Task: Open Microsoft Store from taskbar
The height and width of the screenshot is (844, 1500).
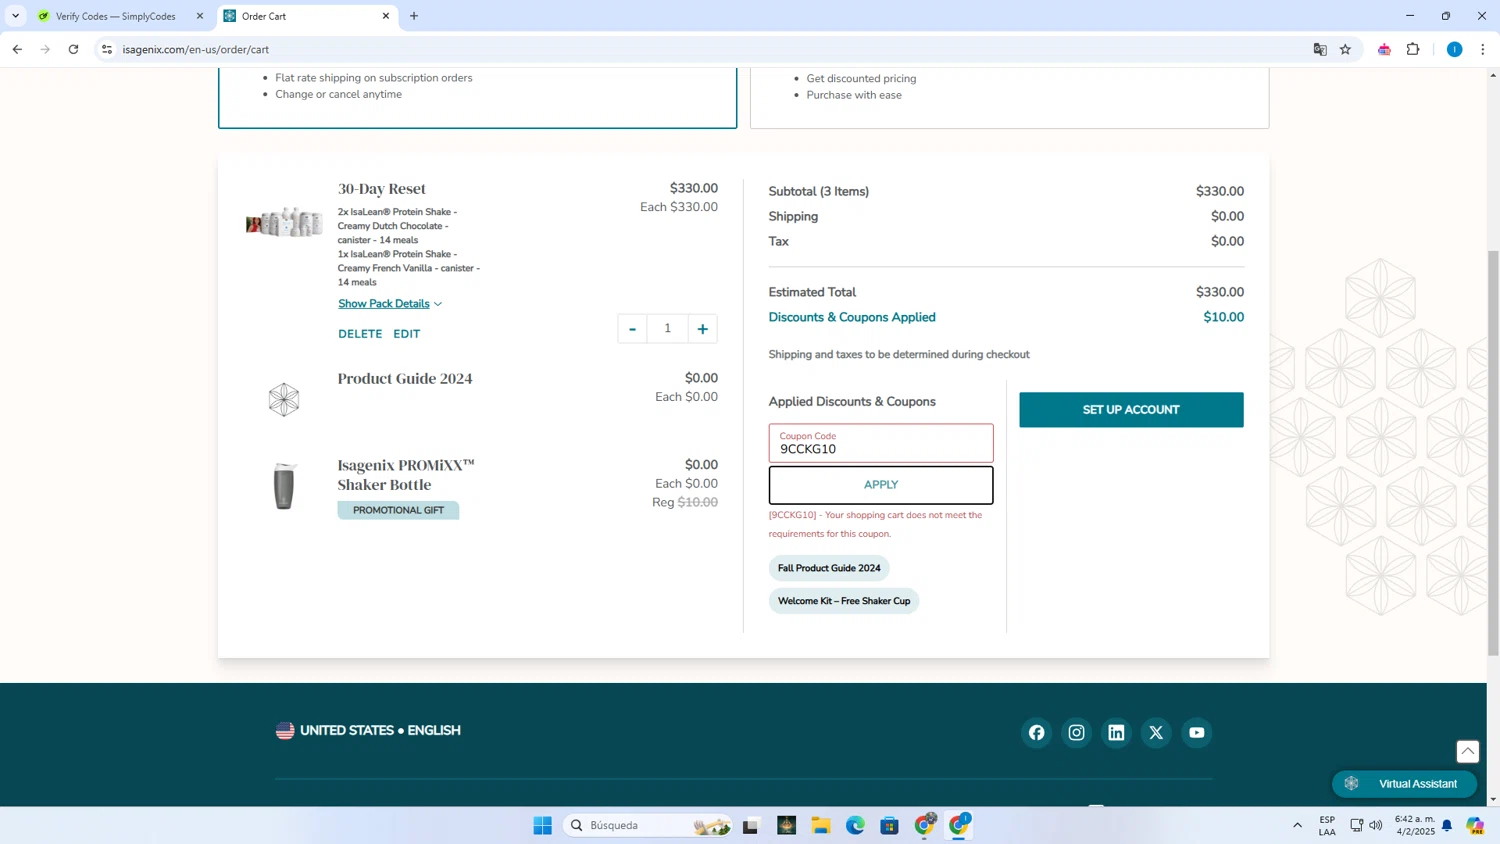Action: pyautogui.click(x=890, y=825)
